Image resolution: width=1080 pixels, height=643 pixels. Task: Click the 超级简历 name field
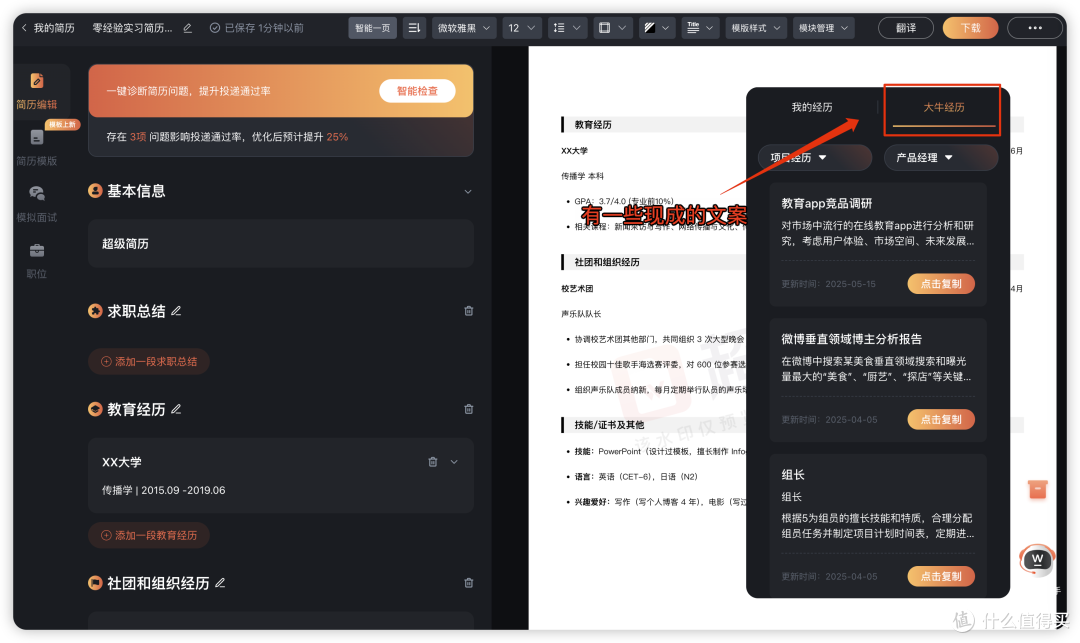pyautogui.click(x=280, y=244)
